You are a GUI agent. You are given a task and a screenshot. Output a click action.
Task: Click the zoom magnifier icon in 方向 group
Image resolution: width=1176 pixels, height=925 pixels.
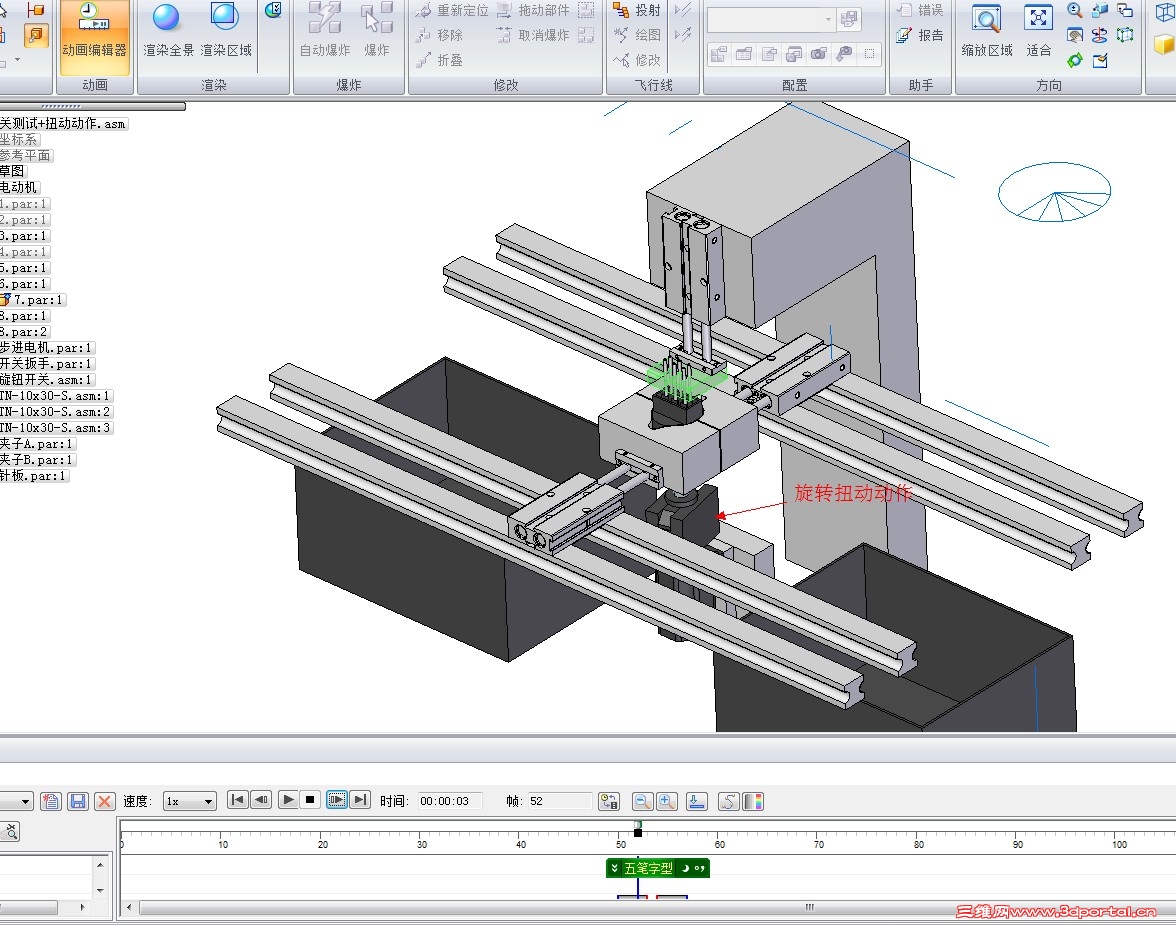pyautogui.click(x=1075, y=11)
